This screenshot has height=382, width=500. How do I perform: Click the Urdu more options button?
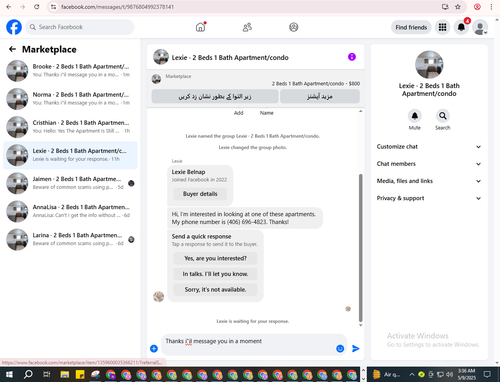[320, 97]
